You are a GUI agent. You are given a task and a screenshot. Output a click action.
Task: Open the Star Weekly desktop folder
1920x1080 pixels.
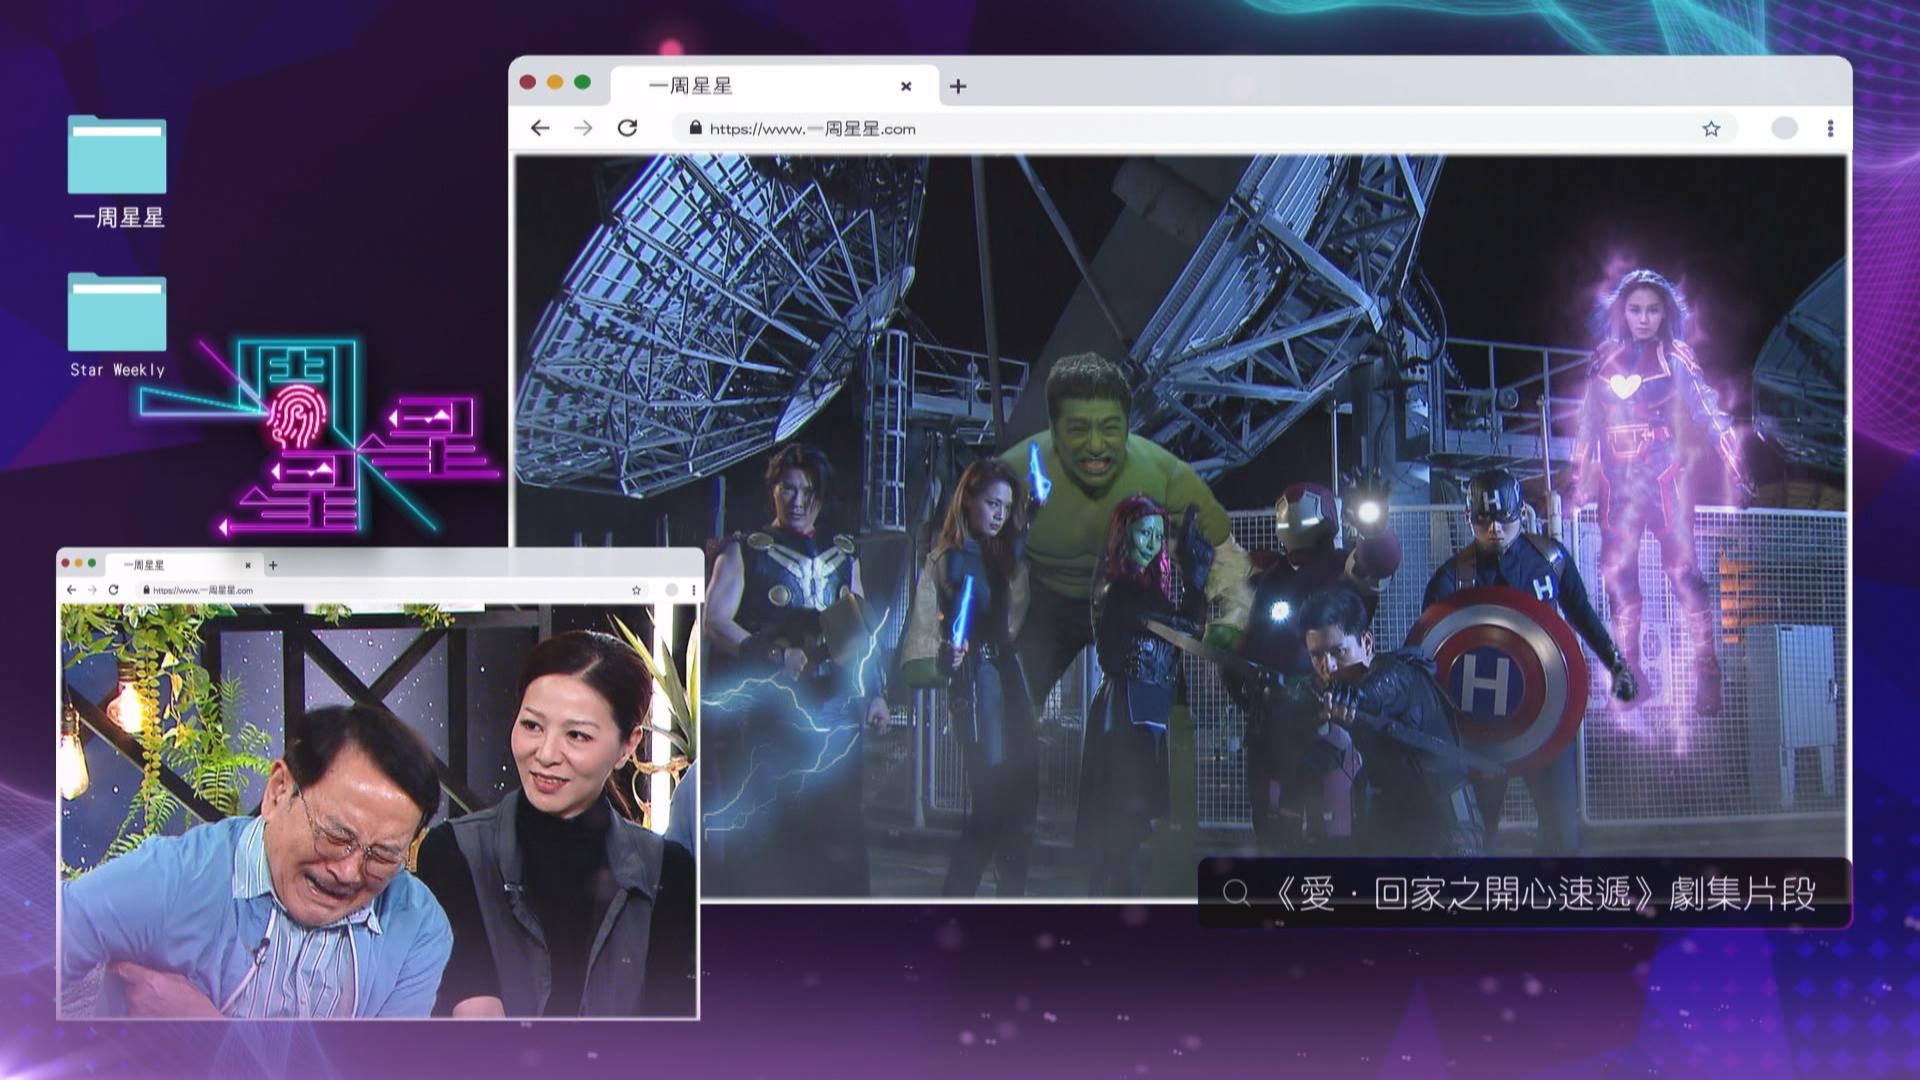tap(117, 326)
